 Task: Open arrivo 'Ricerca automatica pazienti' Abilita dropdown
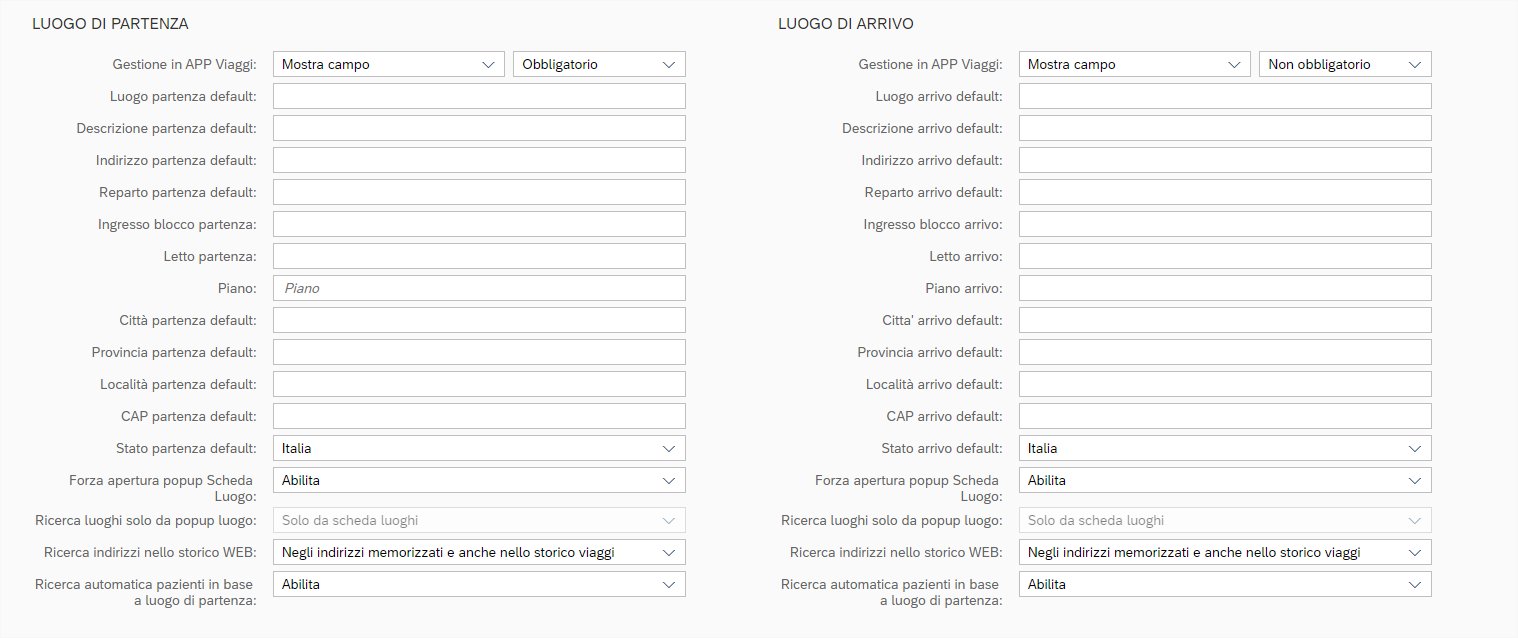point(1225,585)
